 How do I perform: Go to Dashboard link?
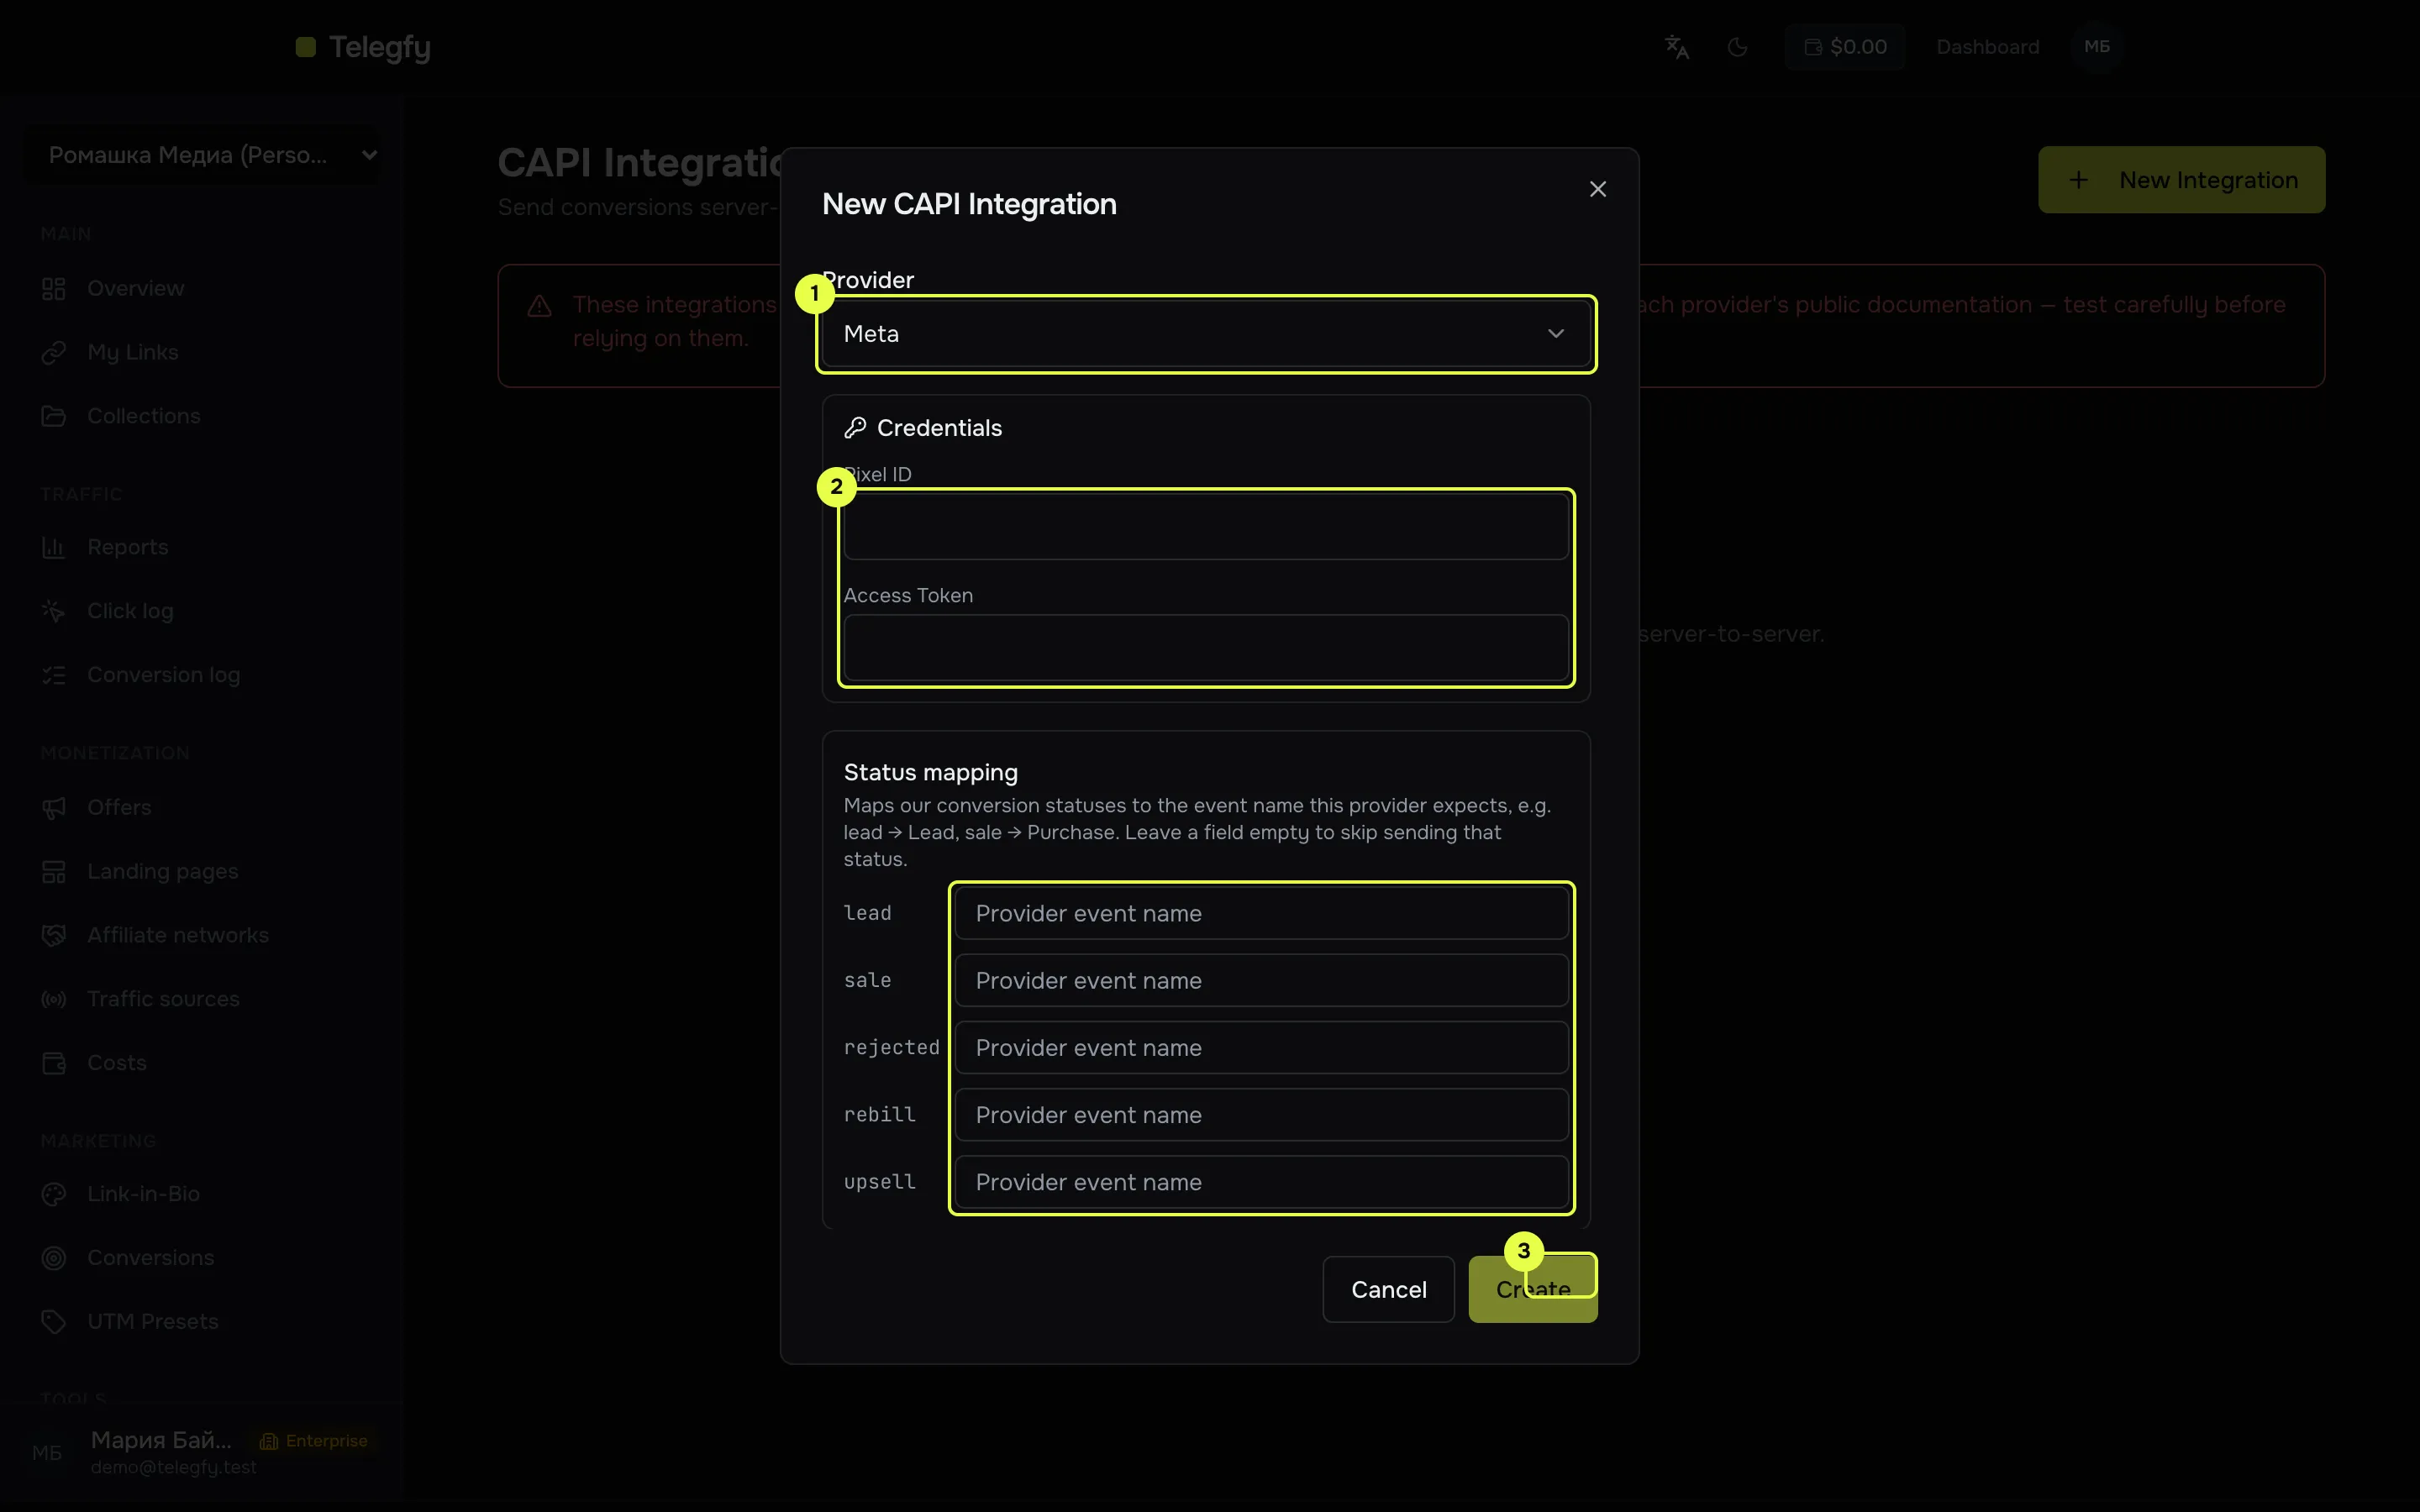pyautogui.click(x=1987, y=47)
